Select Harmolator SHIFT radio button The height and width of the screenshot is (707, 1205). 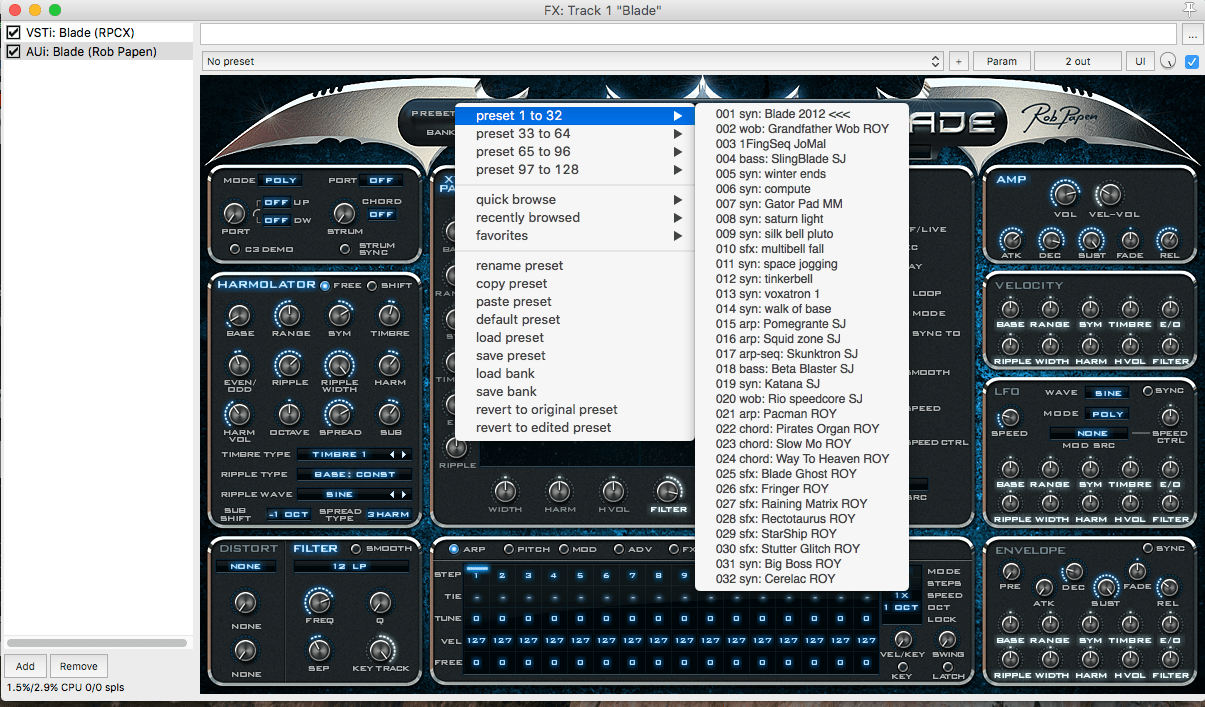pos(372,285)
